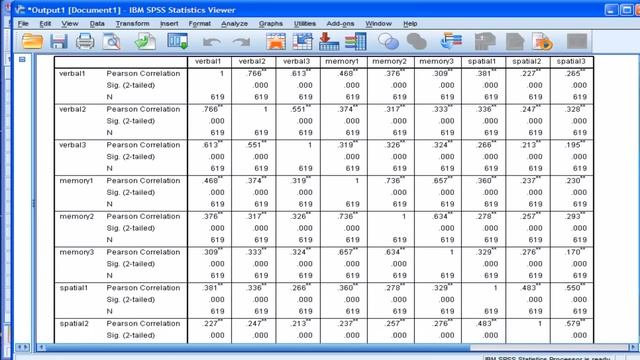Save the output document with floppy icon
Image resolution: width=640 pixels, height=360 pixels.
[x=59, y=42]
